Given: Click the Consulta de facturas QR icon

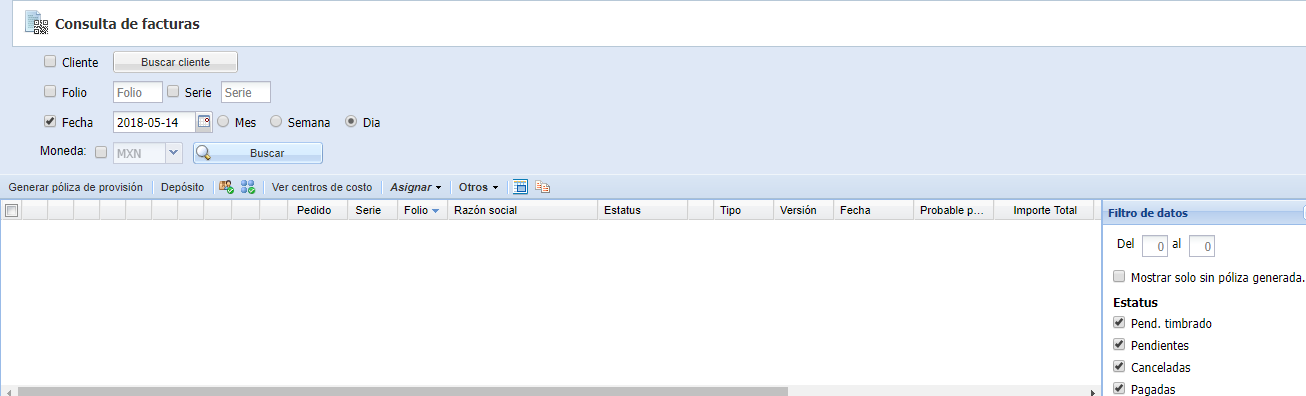Looking at the screenshot, I should [x=37, y=21].
